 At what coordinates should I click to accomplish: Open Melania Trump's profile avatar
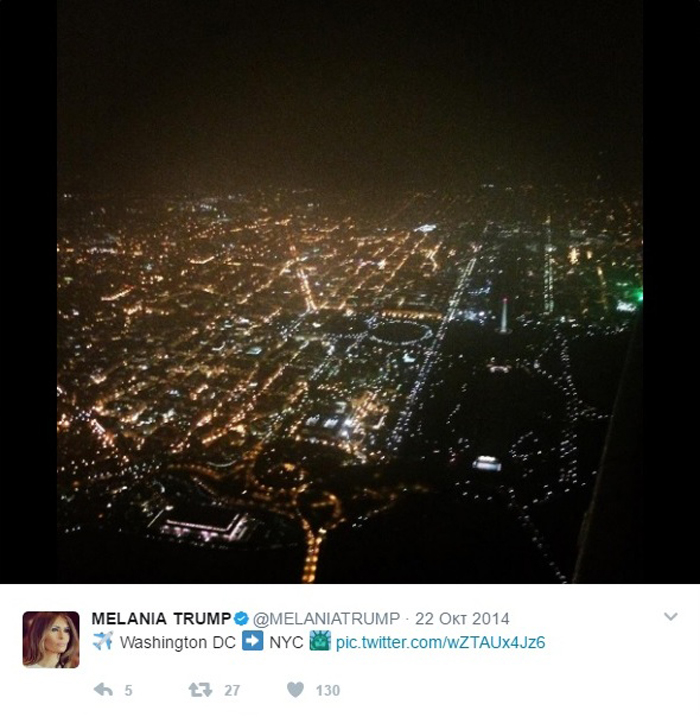[x=51, y=640]
